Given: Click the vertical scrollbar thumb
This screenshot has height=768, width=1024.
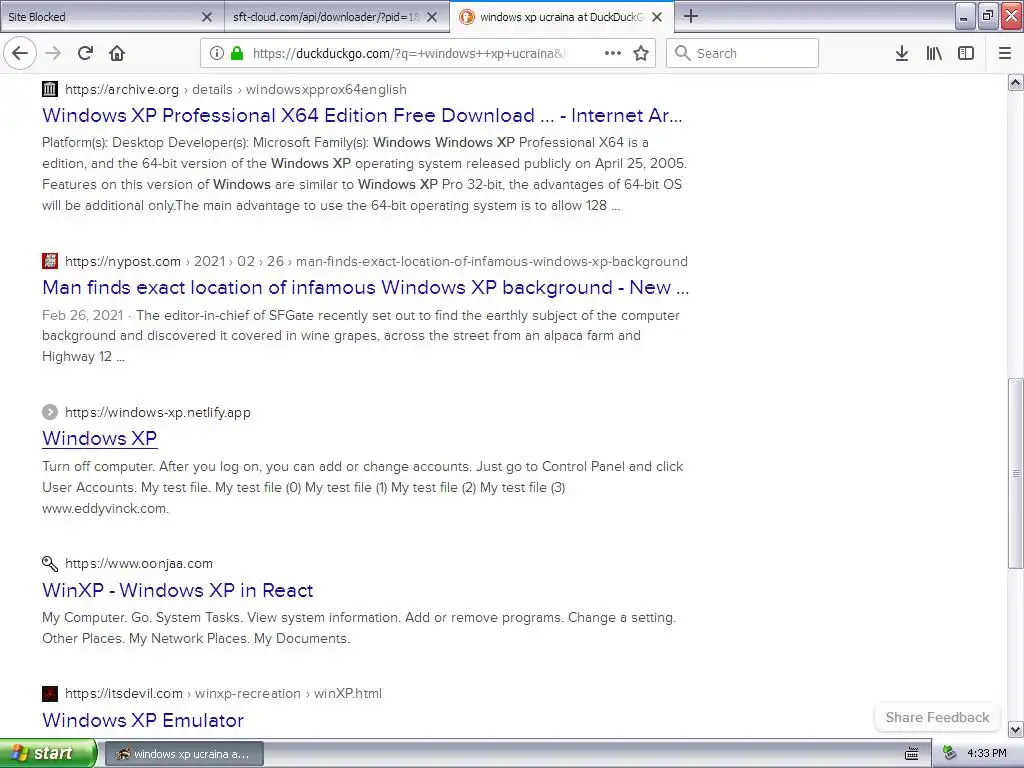Looking at the screenshot, I should (x=1016, y=473).
